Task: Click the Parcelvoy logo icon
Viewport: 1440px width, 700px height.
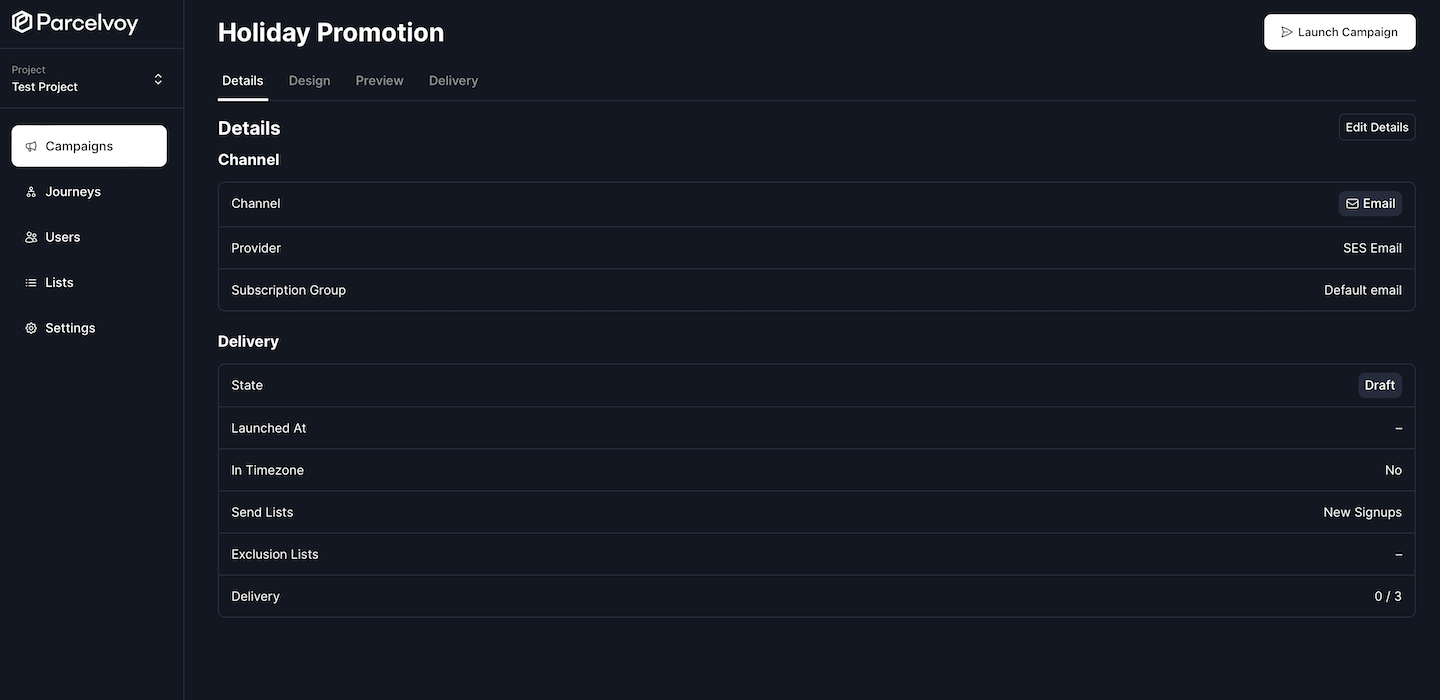Action: [x=22, y=22]
